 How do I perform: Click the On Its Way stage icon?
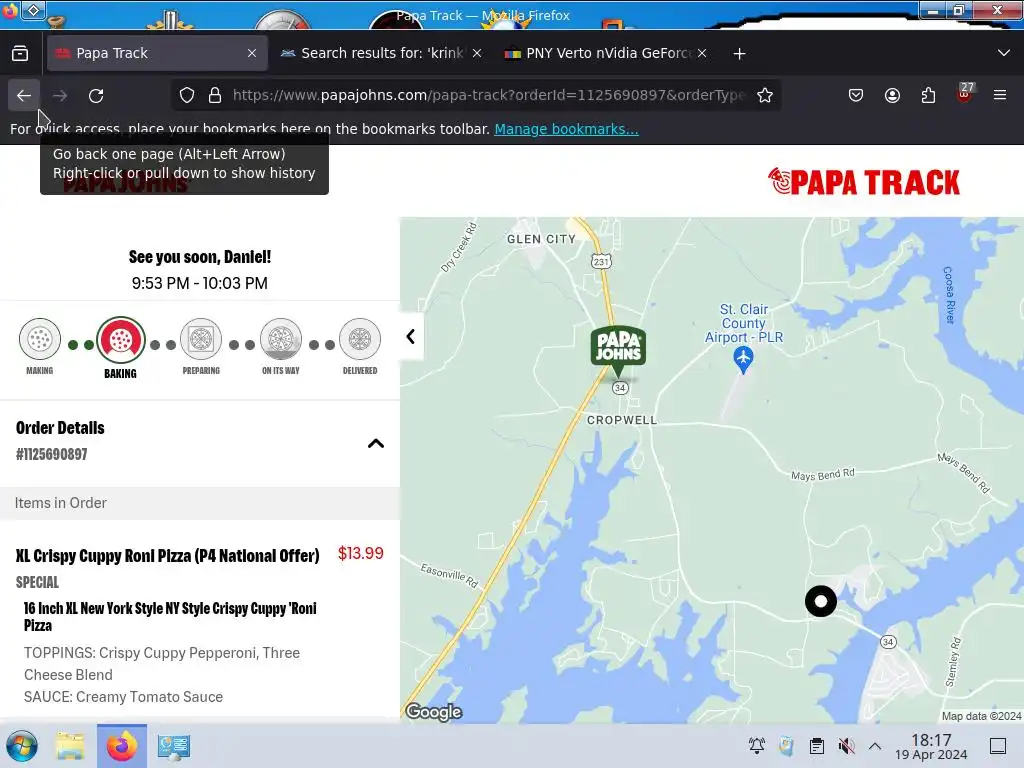pos(281,339)
